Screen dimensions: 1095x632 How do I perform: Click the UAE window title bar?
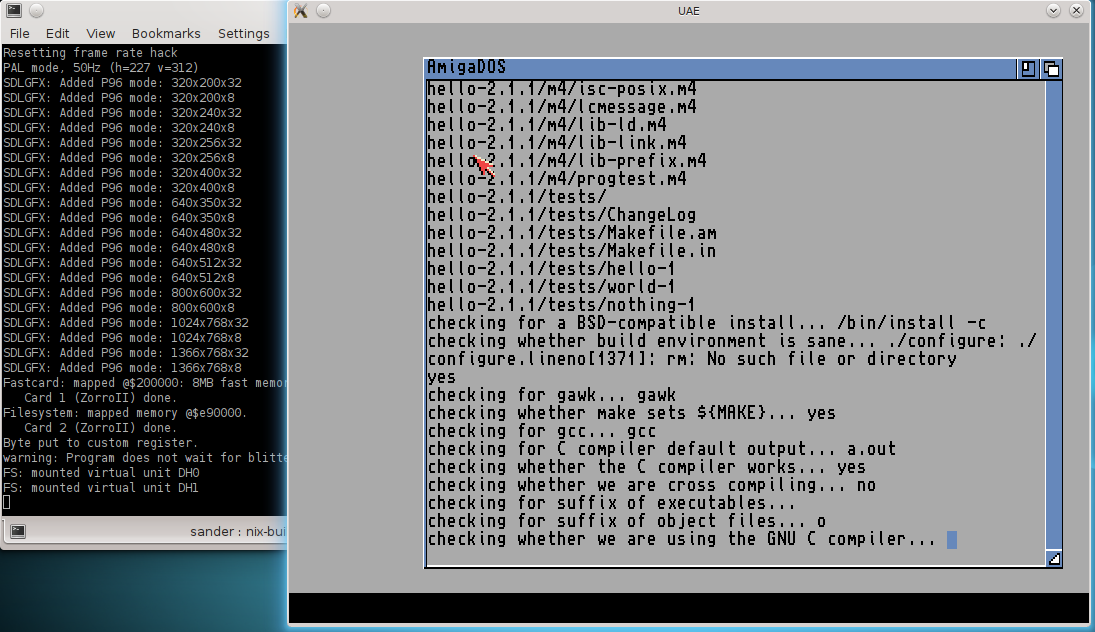688,10
